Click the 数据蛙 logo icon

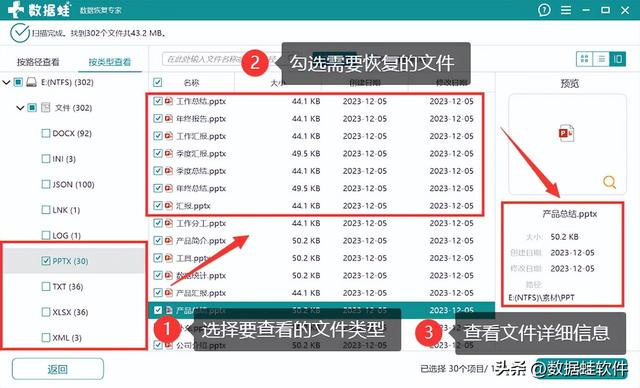coord(16,9)
